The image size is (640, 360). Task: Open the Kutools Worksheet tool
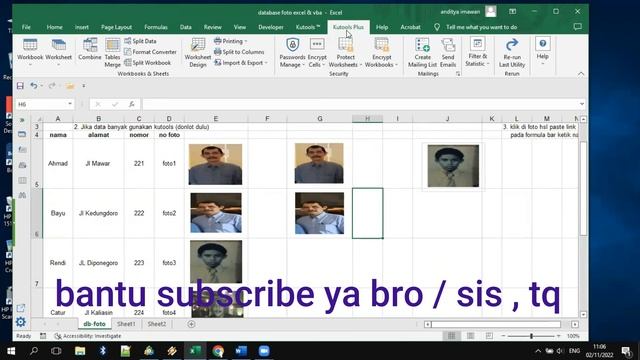58,51
